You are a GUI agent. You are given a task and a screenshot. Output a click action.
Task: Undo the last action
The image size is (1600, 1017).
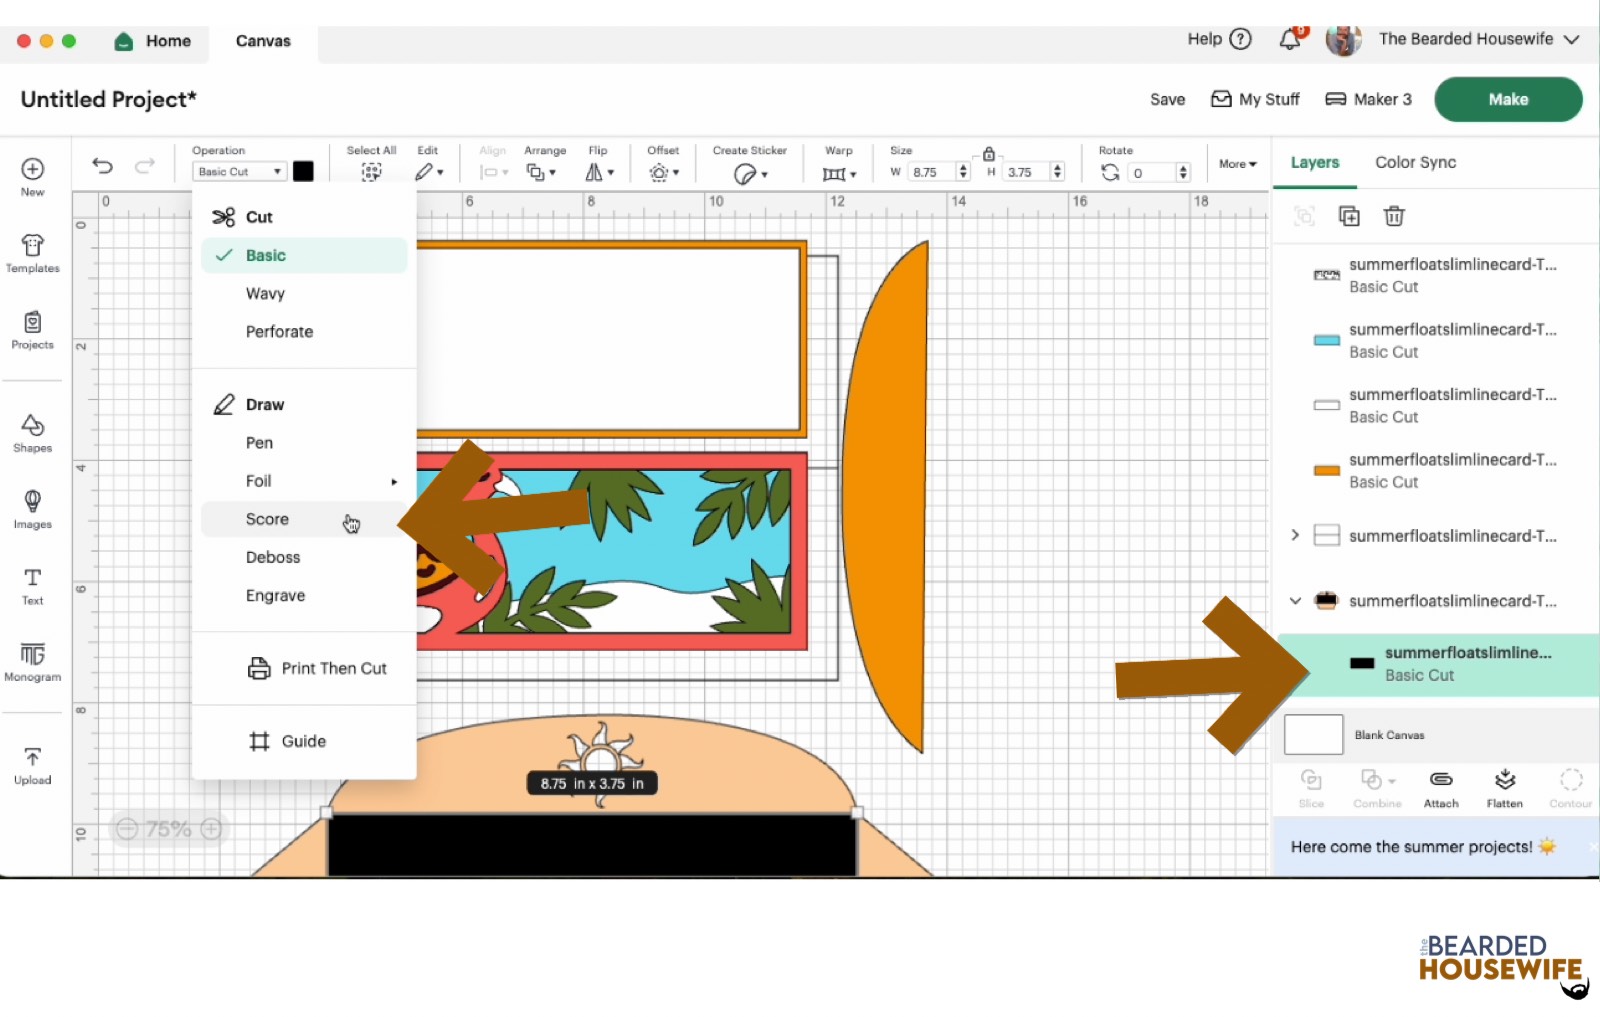pyautogui.click(x=102, y=166)
